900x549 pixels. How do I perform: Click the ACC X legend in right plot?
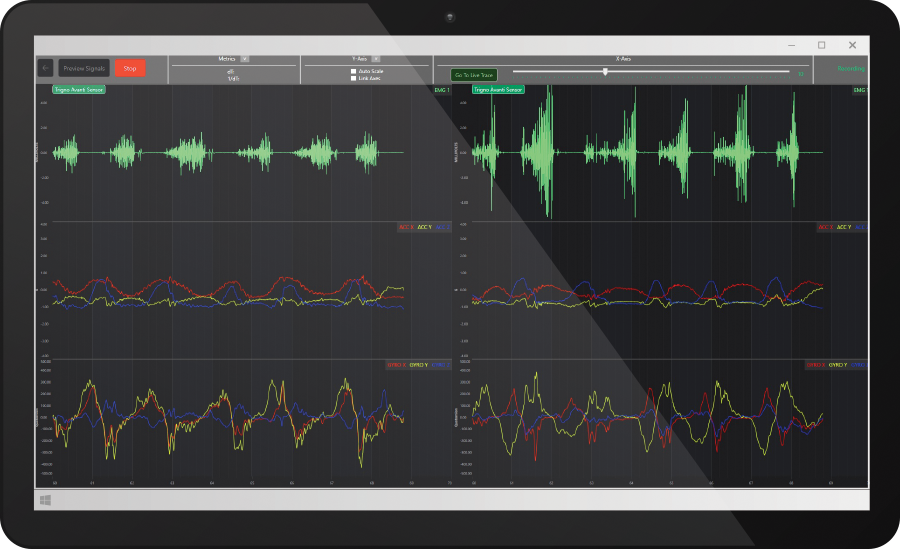[x=825, y=227]
